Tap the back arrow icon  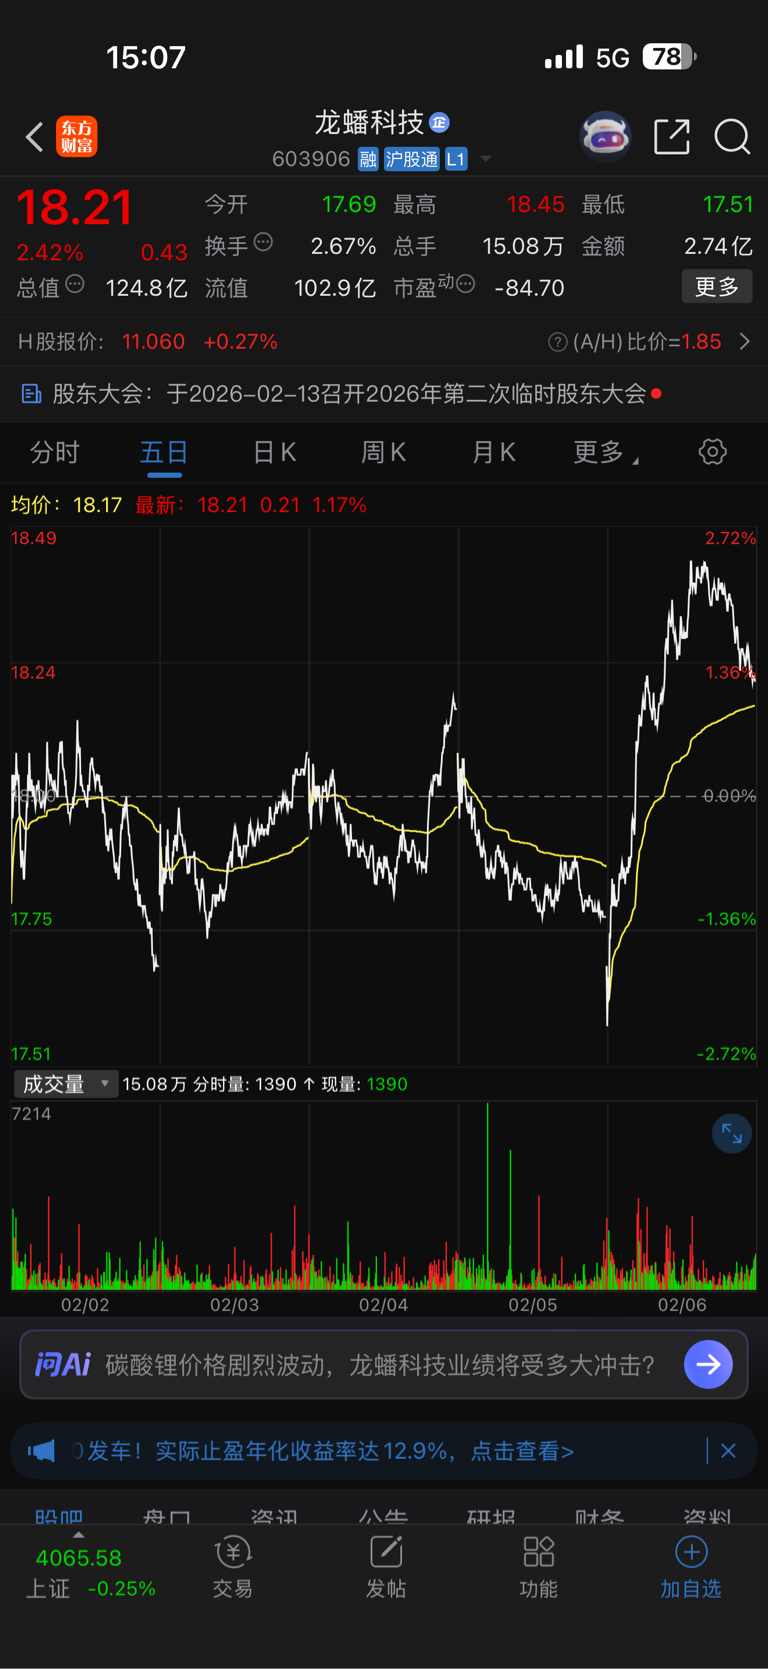35,137
